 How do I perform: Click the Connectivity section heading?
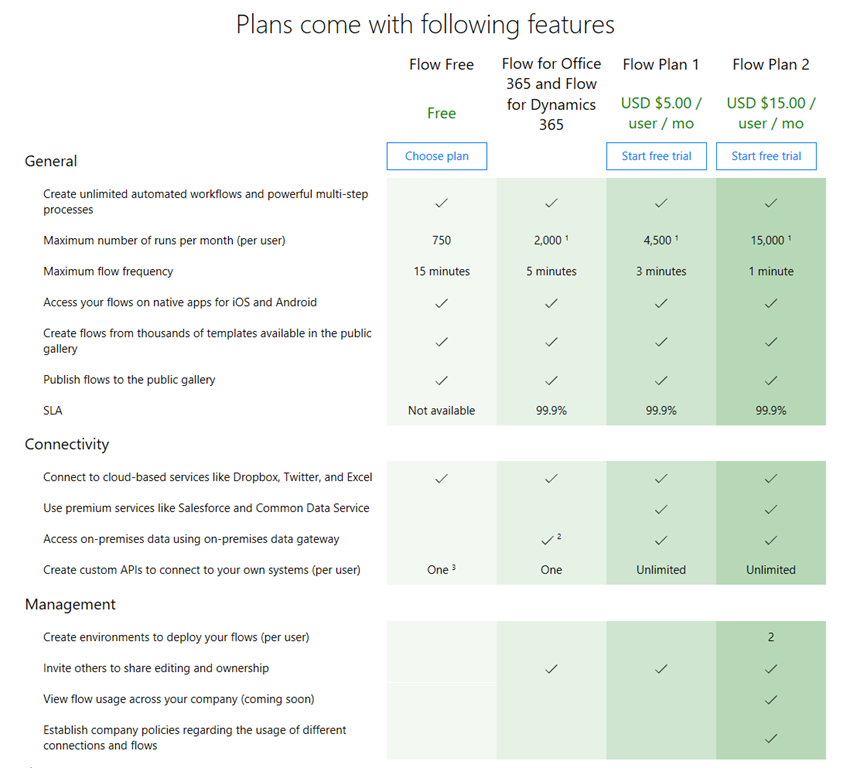click(67, 444)
